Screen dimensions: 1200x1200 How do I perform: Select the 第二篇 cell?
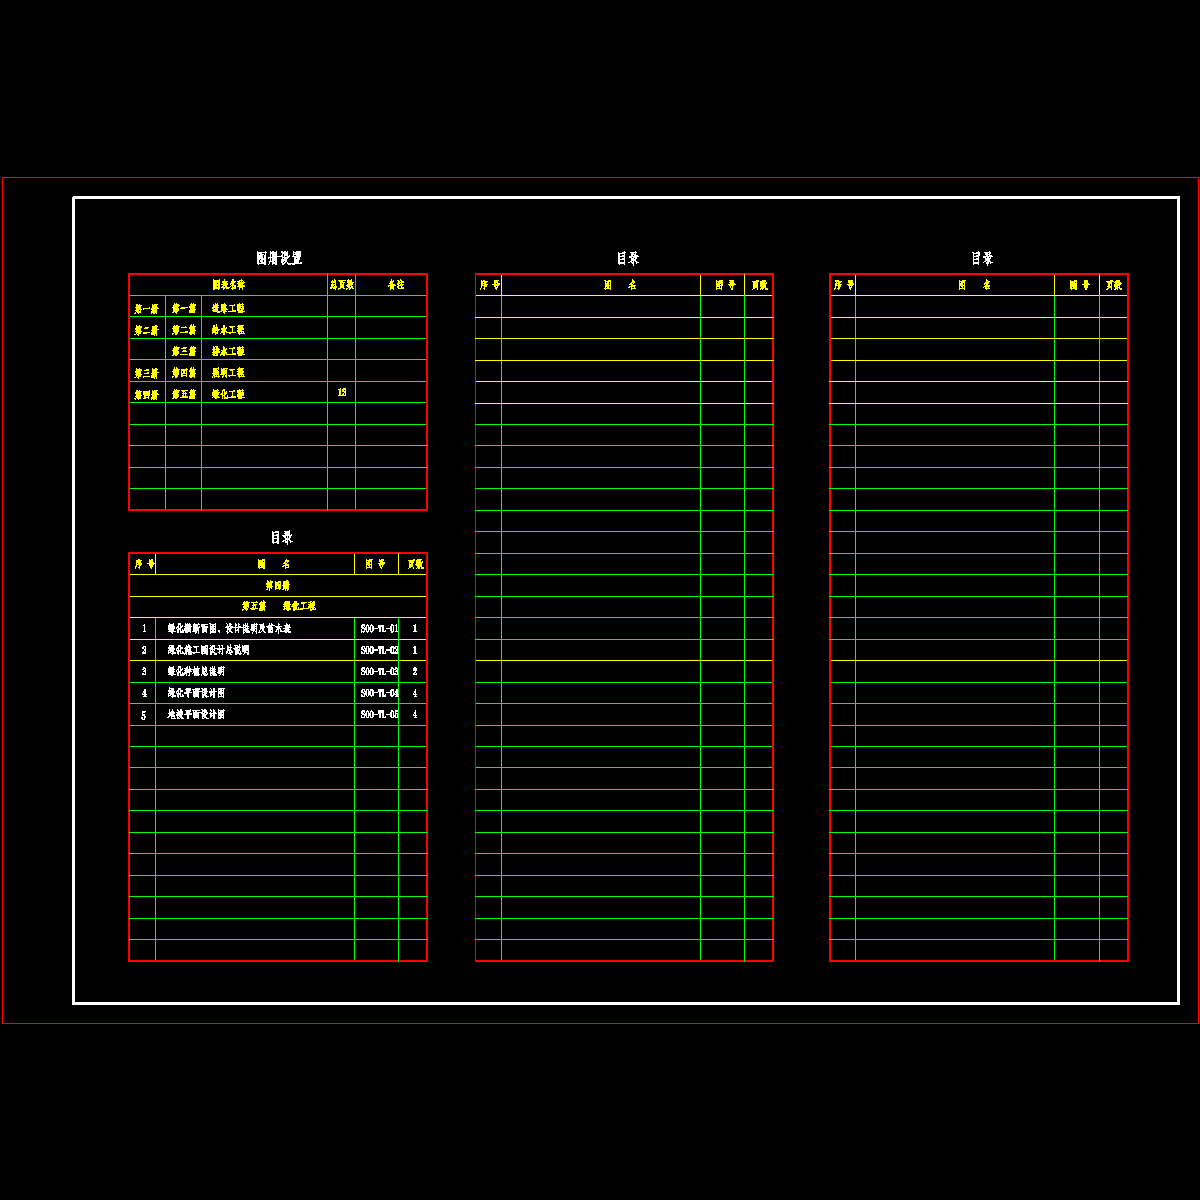[184, 330]
